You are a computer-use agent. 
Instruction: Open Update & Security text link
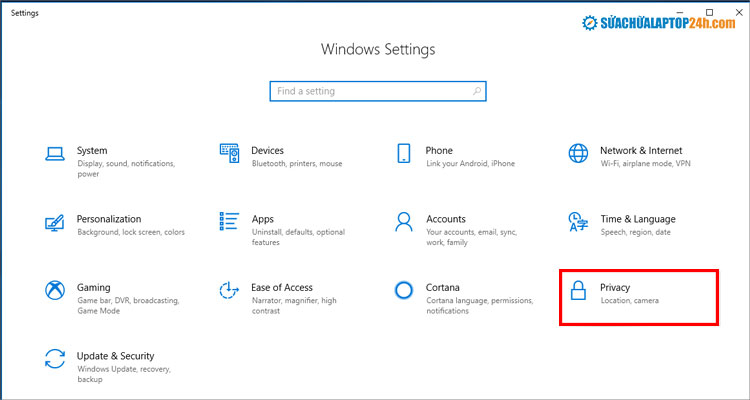pos(115,355)
